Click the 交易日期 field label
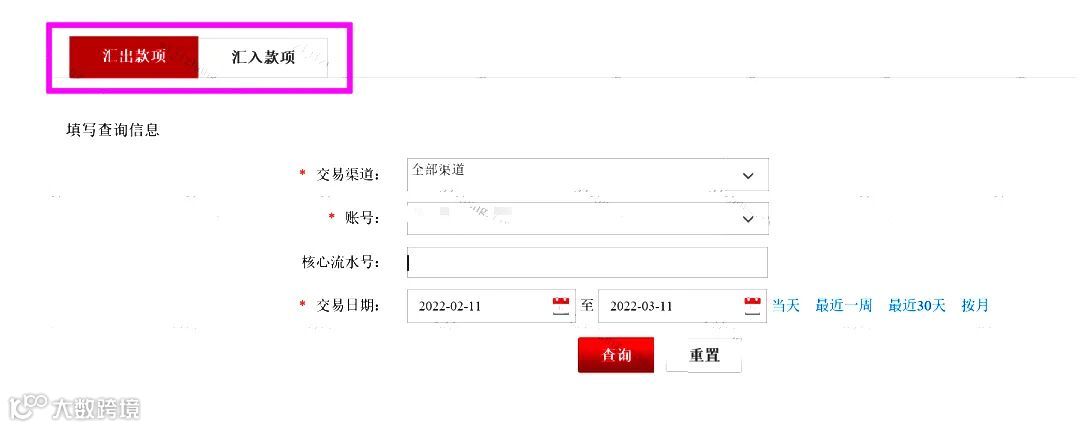Image resolution: width=1080 pixels, height=428 pixels. pyautogui.click(x=348, y=305)
